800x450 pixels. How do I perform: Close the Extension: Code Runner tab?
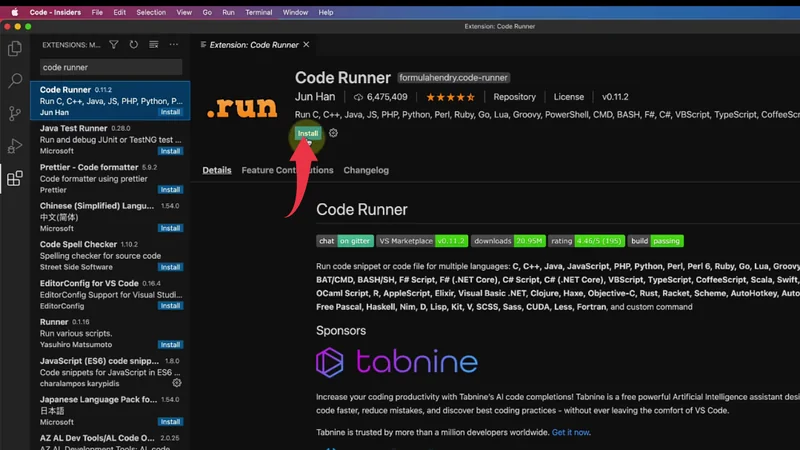click(x=306, y=45)
